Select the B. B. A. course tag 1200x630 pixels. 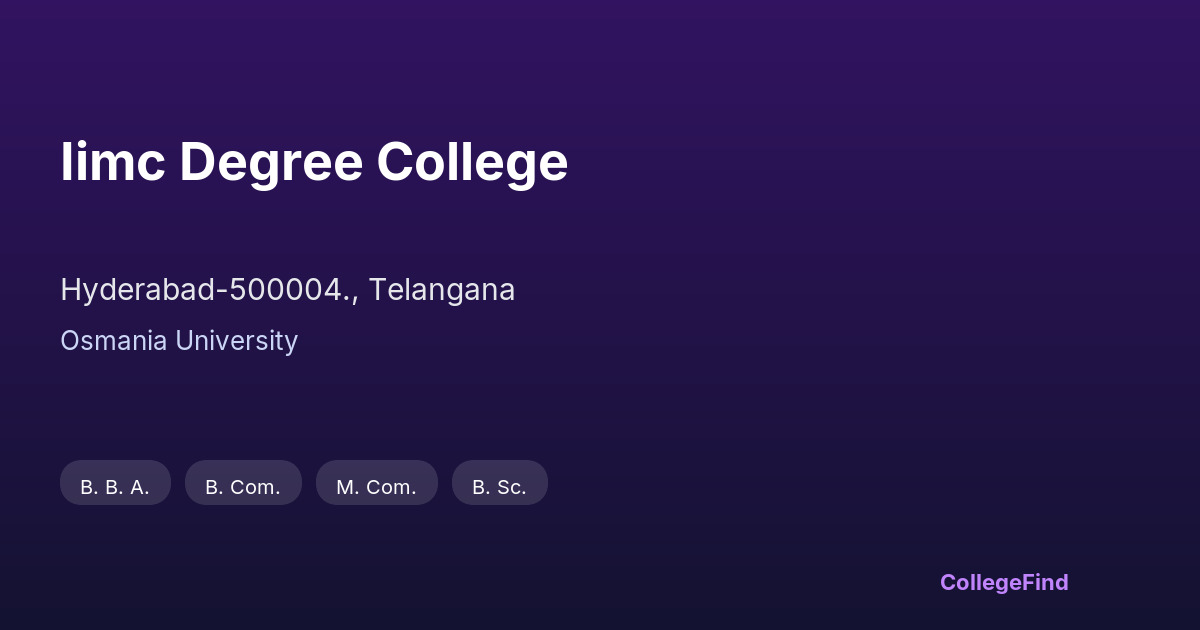[x=115, y=484]
